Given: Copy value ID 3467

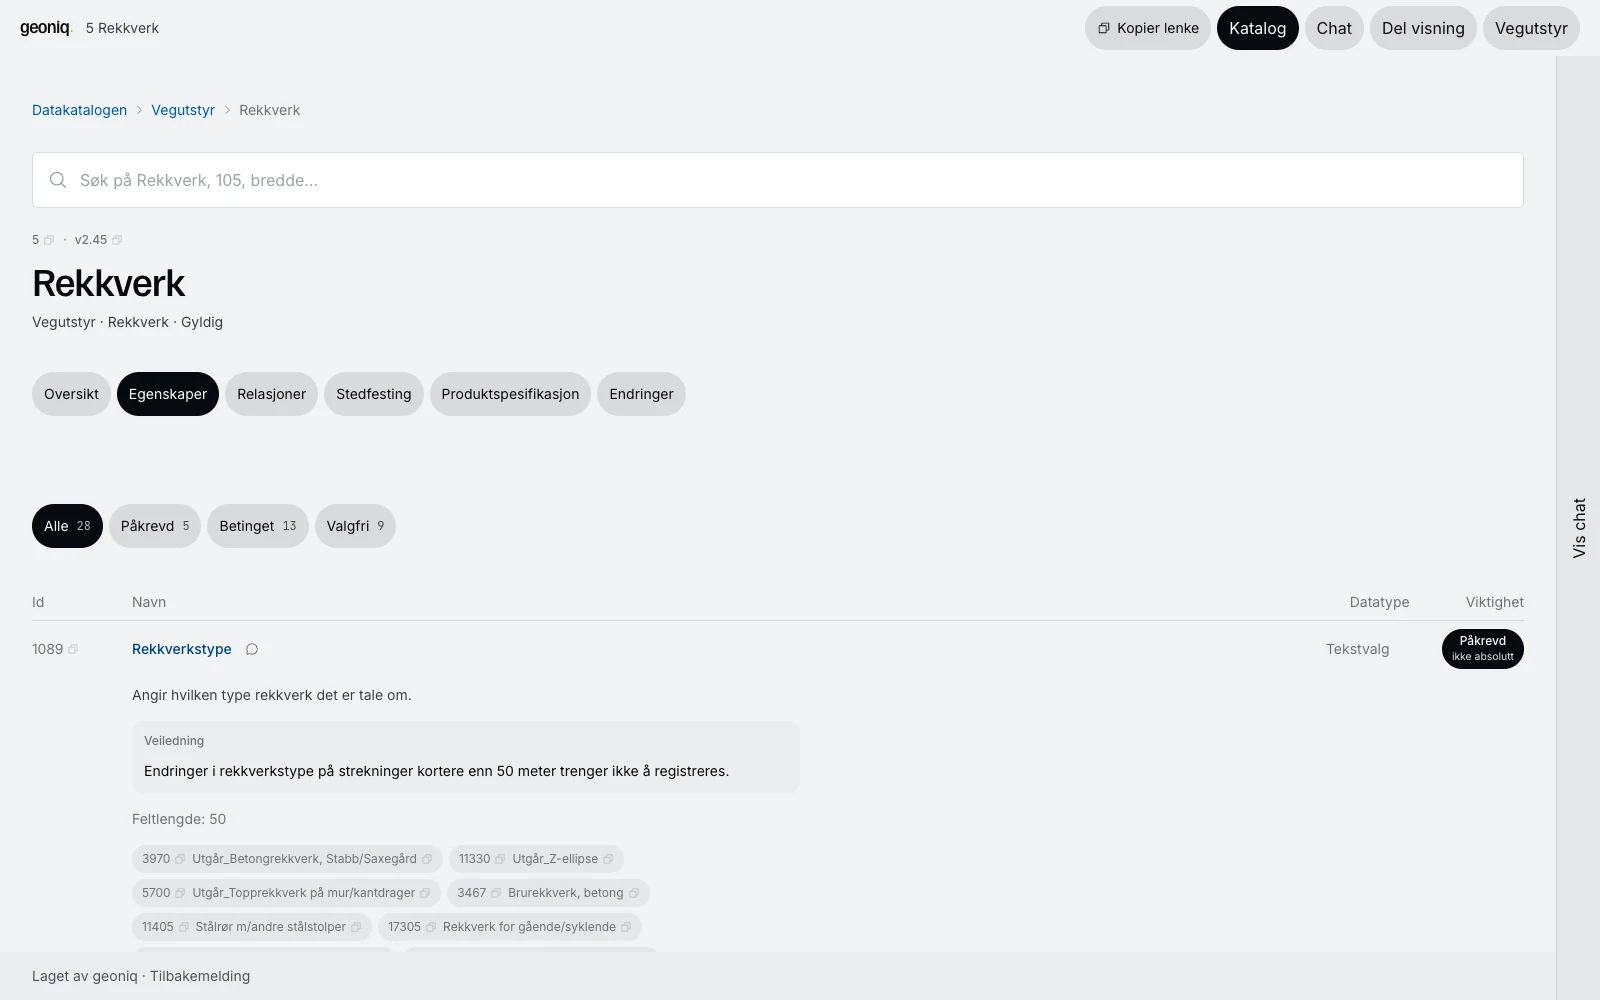Looking at the screenshot, I should (496, 893).
